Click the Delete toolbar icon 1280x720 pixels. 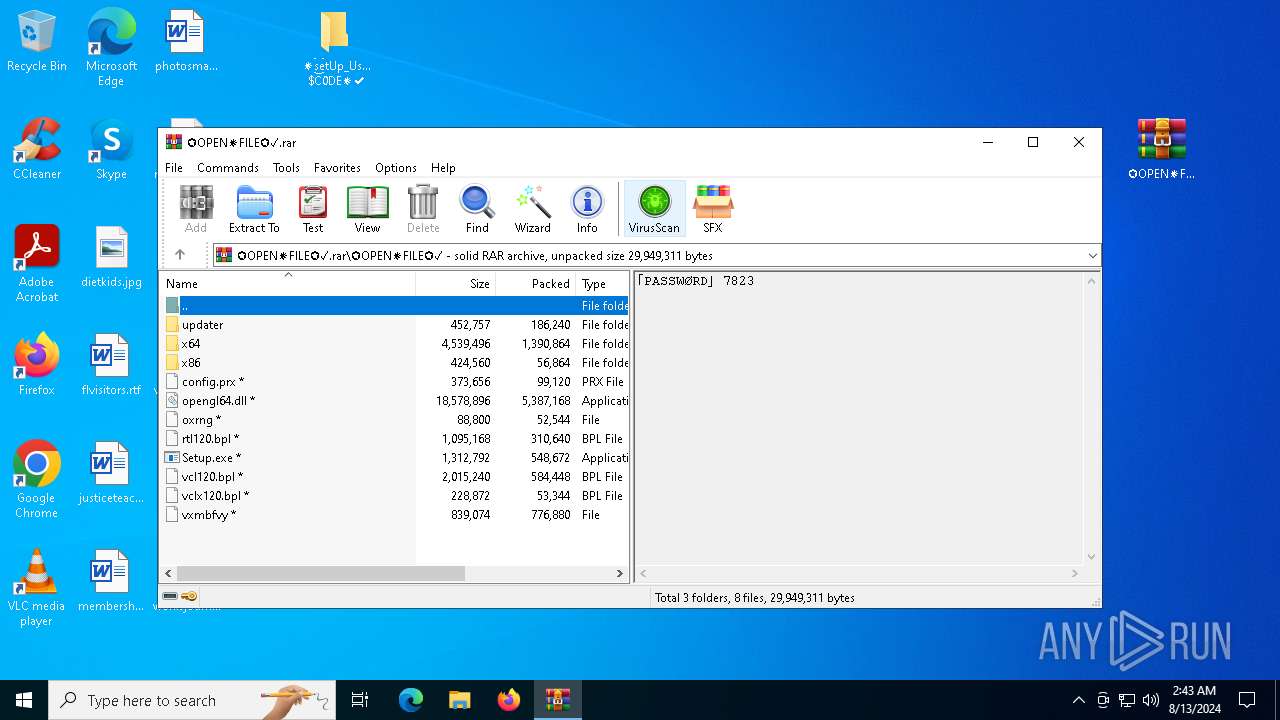coord(423,210)
